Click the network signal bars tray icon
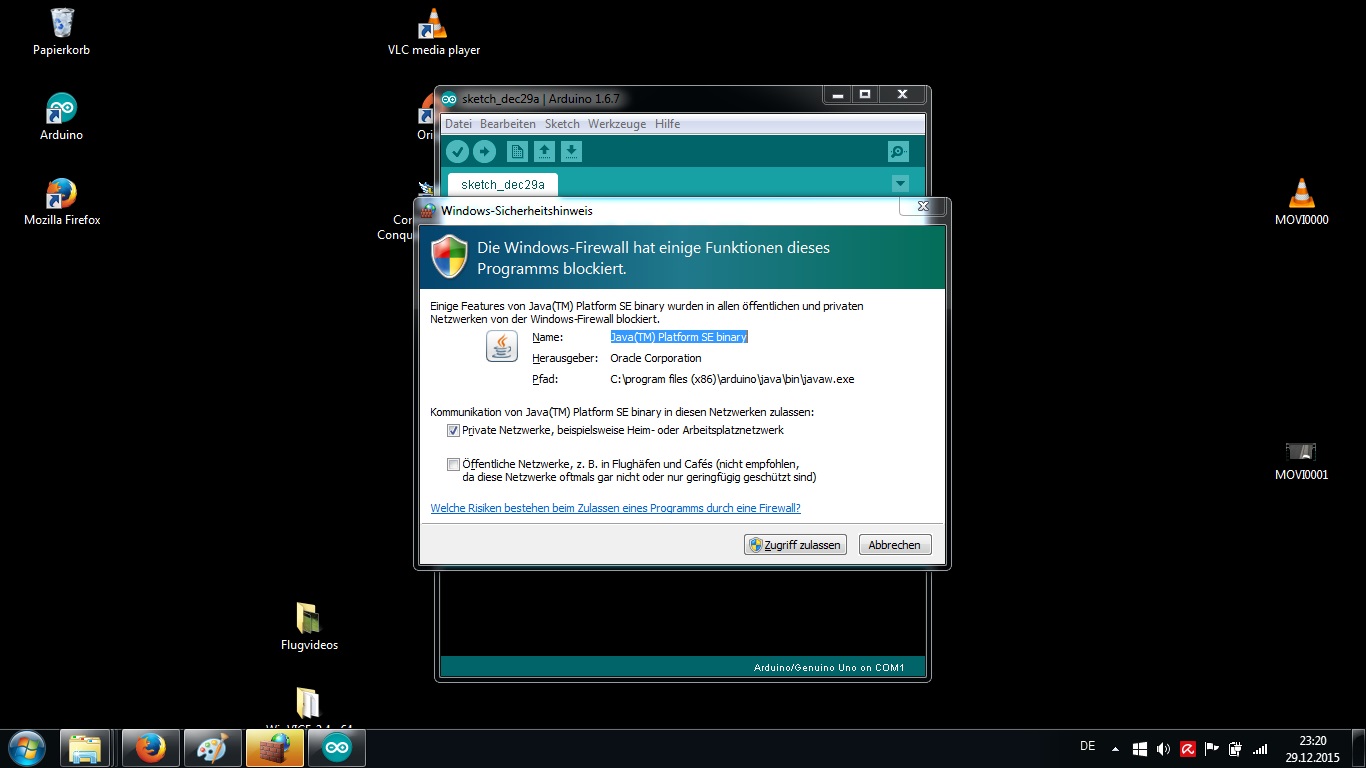Screen dimensions: 1366x768 [x=1260, y=748]
